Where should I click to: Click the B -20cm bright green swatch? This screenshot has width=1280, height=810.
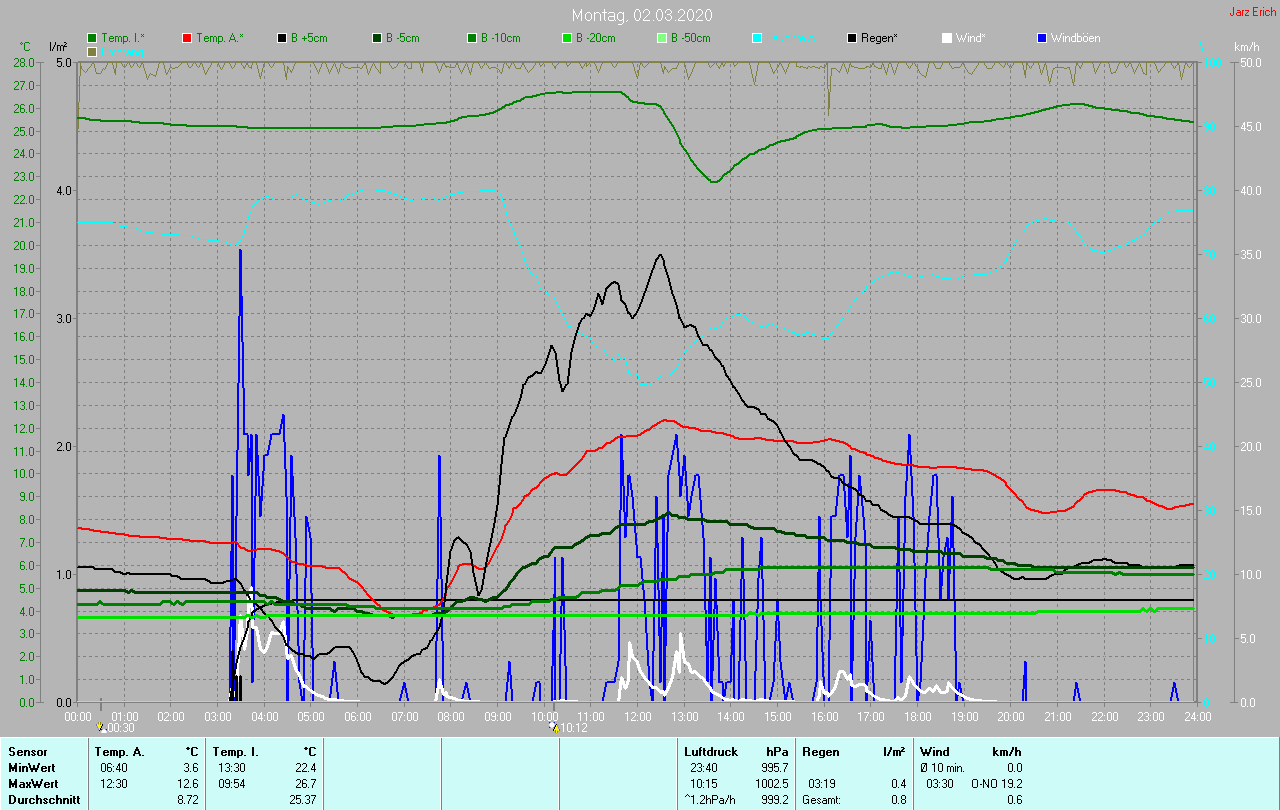(567, 38)
